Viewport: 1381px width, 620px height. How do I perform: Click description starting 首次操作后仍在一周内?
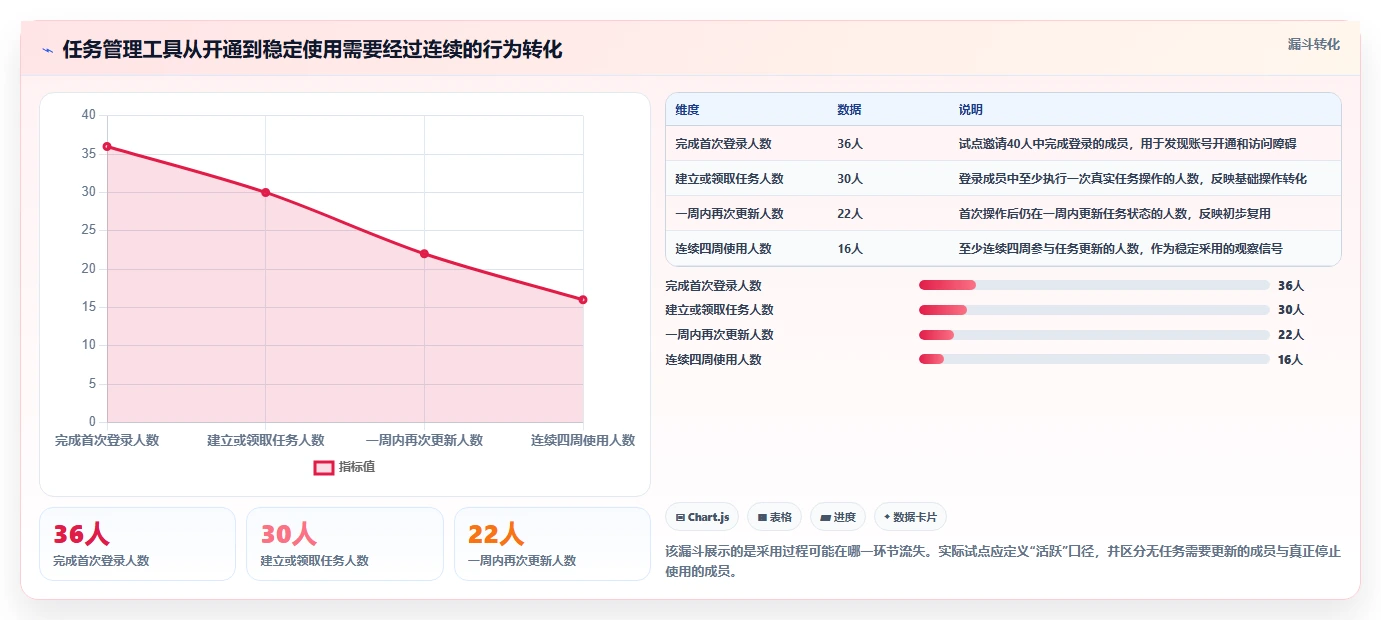[x=1114, y=214]
